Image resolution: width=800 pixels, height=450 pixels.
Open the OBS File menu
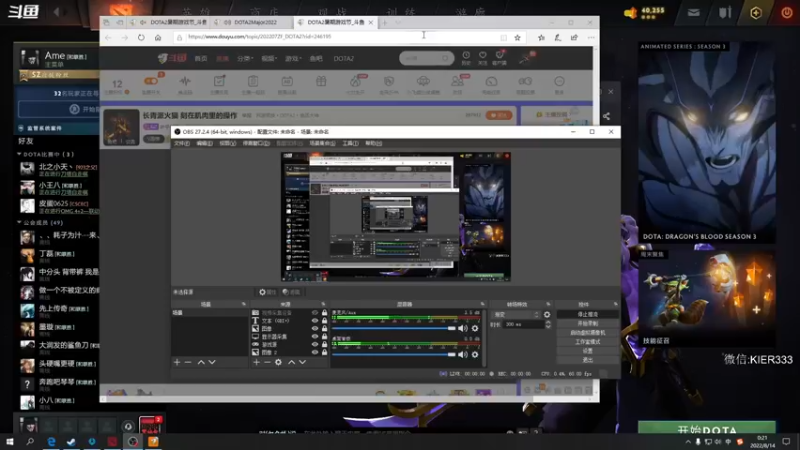pos(182,143)
